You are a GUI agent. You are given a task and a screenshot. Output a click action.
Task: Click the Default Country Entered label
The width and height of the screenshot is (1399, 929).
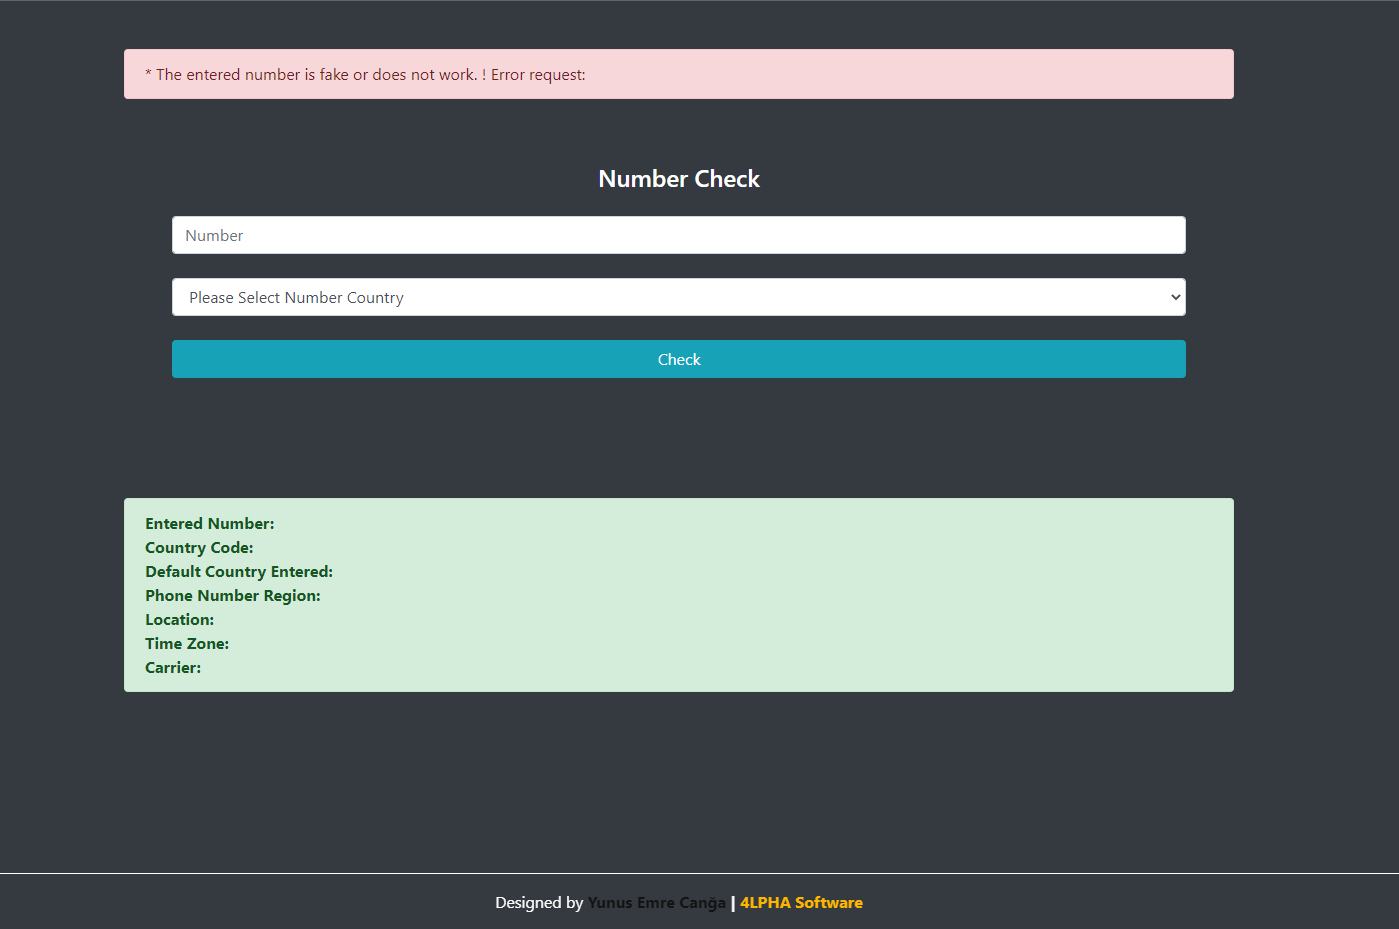(239, 571)
